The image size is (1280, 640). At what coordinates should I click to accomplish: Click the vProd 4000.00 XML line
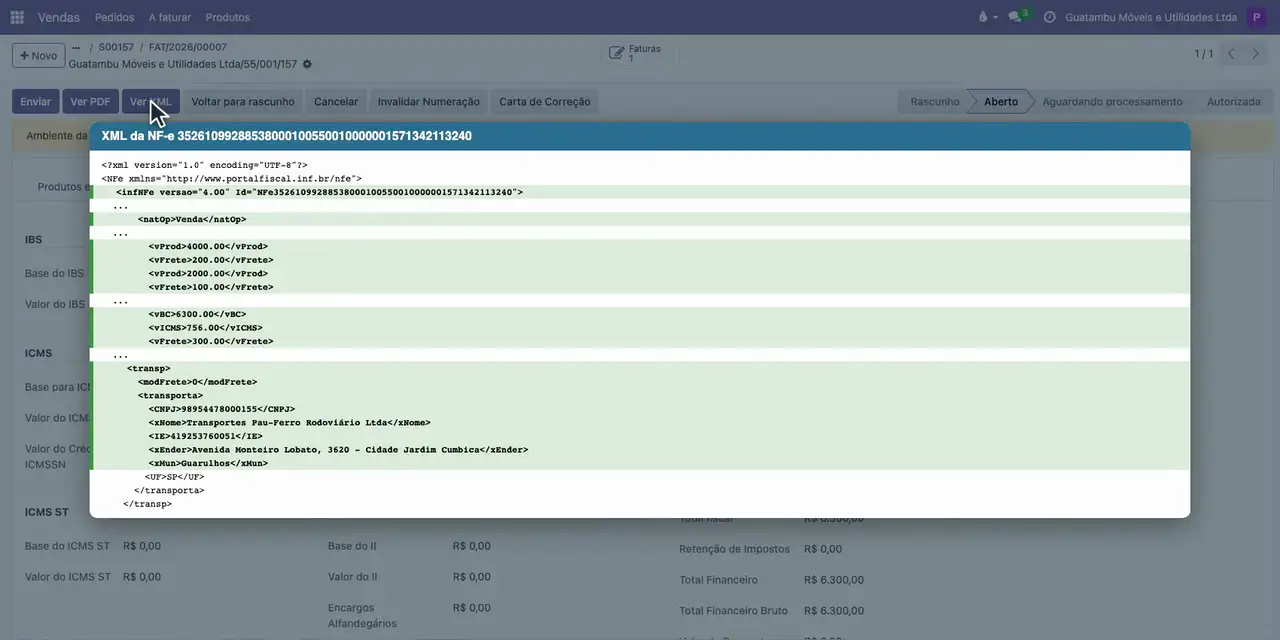208,246
